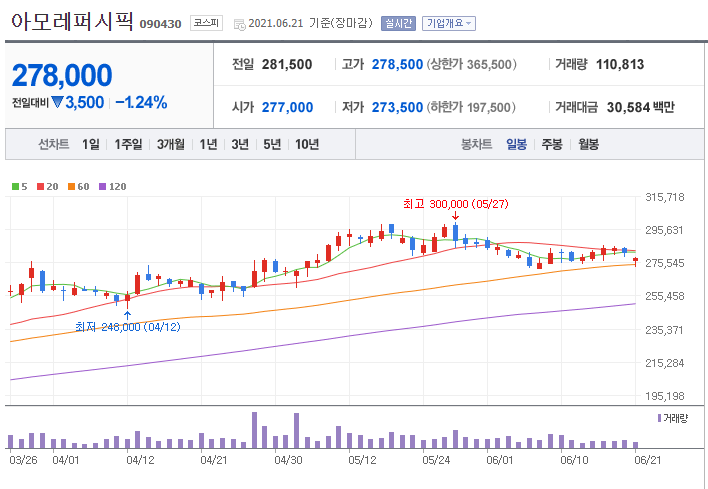Click the 거래대금 30,584 백만 value

tap(640, 107)
